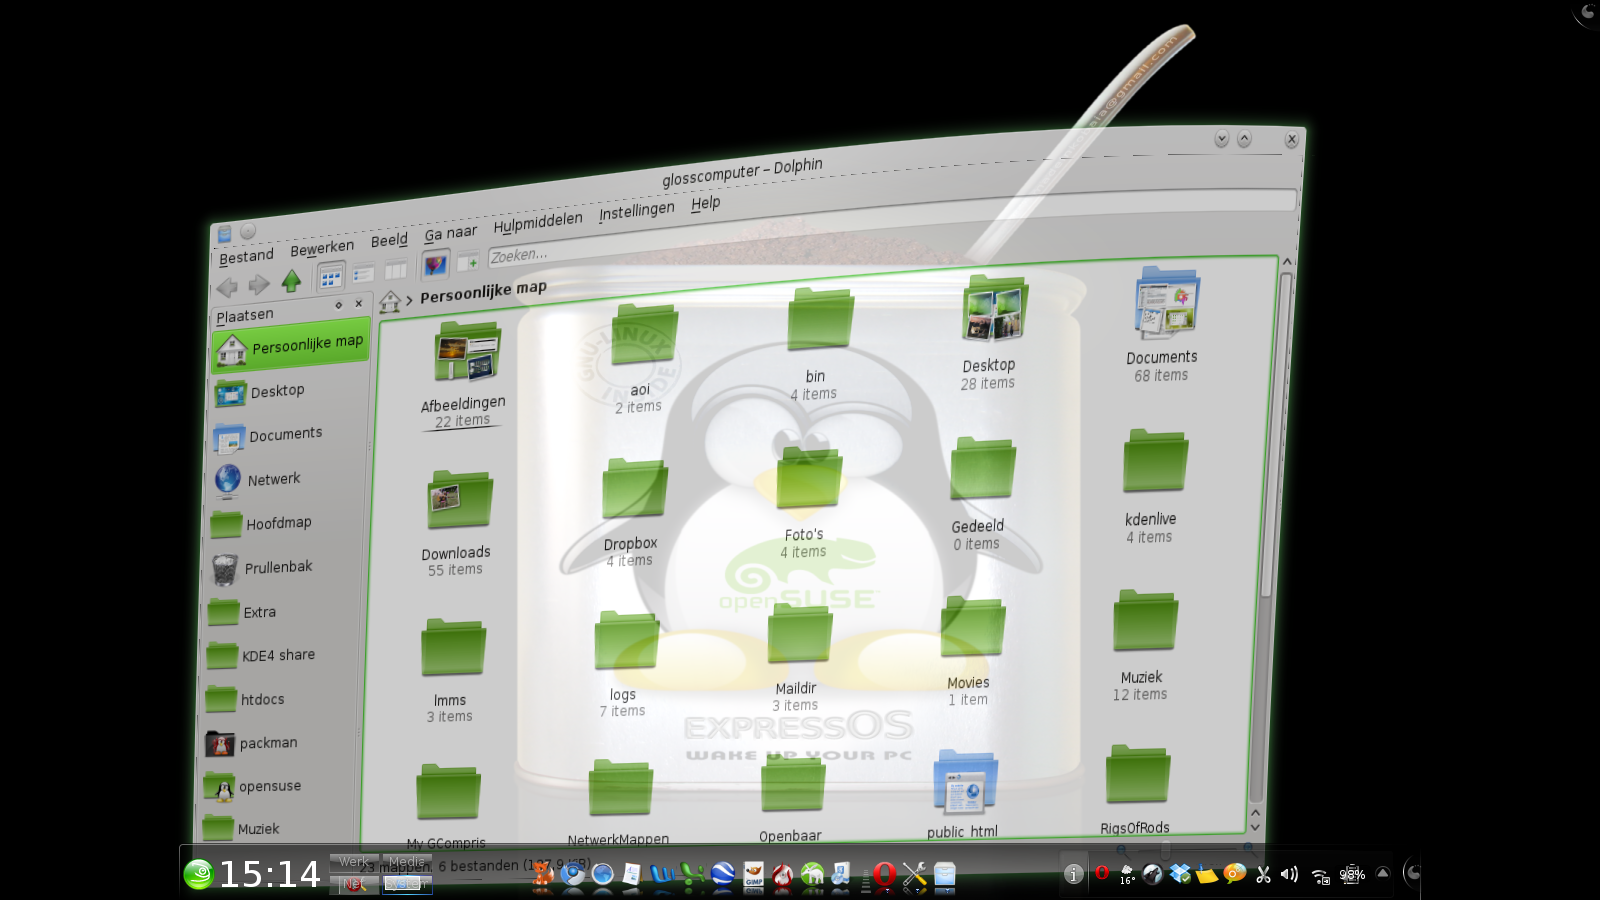Switch to the Media virtual desktop
Viewport: 1600px width, 900px height.
[x=407, y=862]
